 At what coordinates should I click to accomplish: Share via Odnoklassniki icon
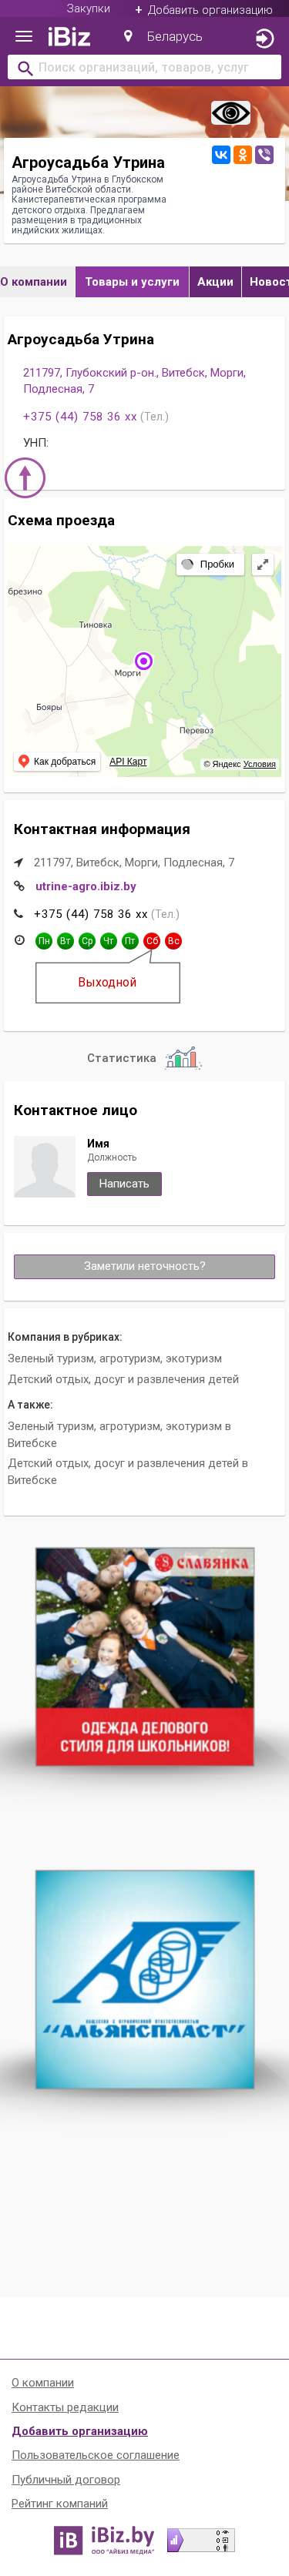pos(242,154)
